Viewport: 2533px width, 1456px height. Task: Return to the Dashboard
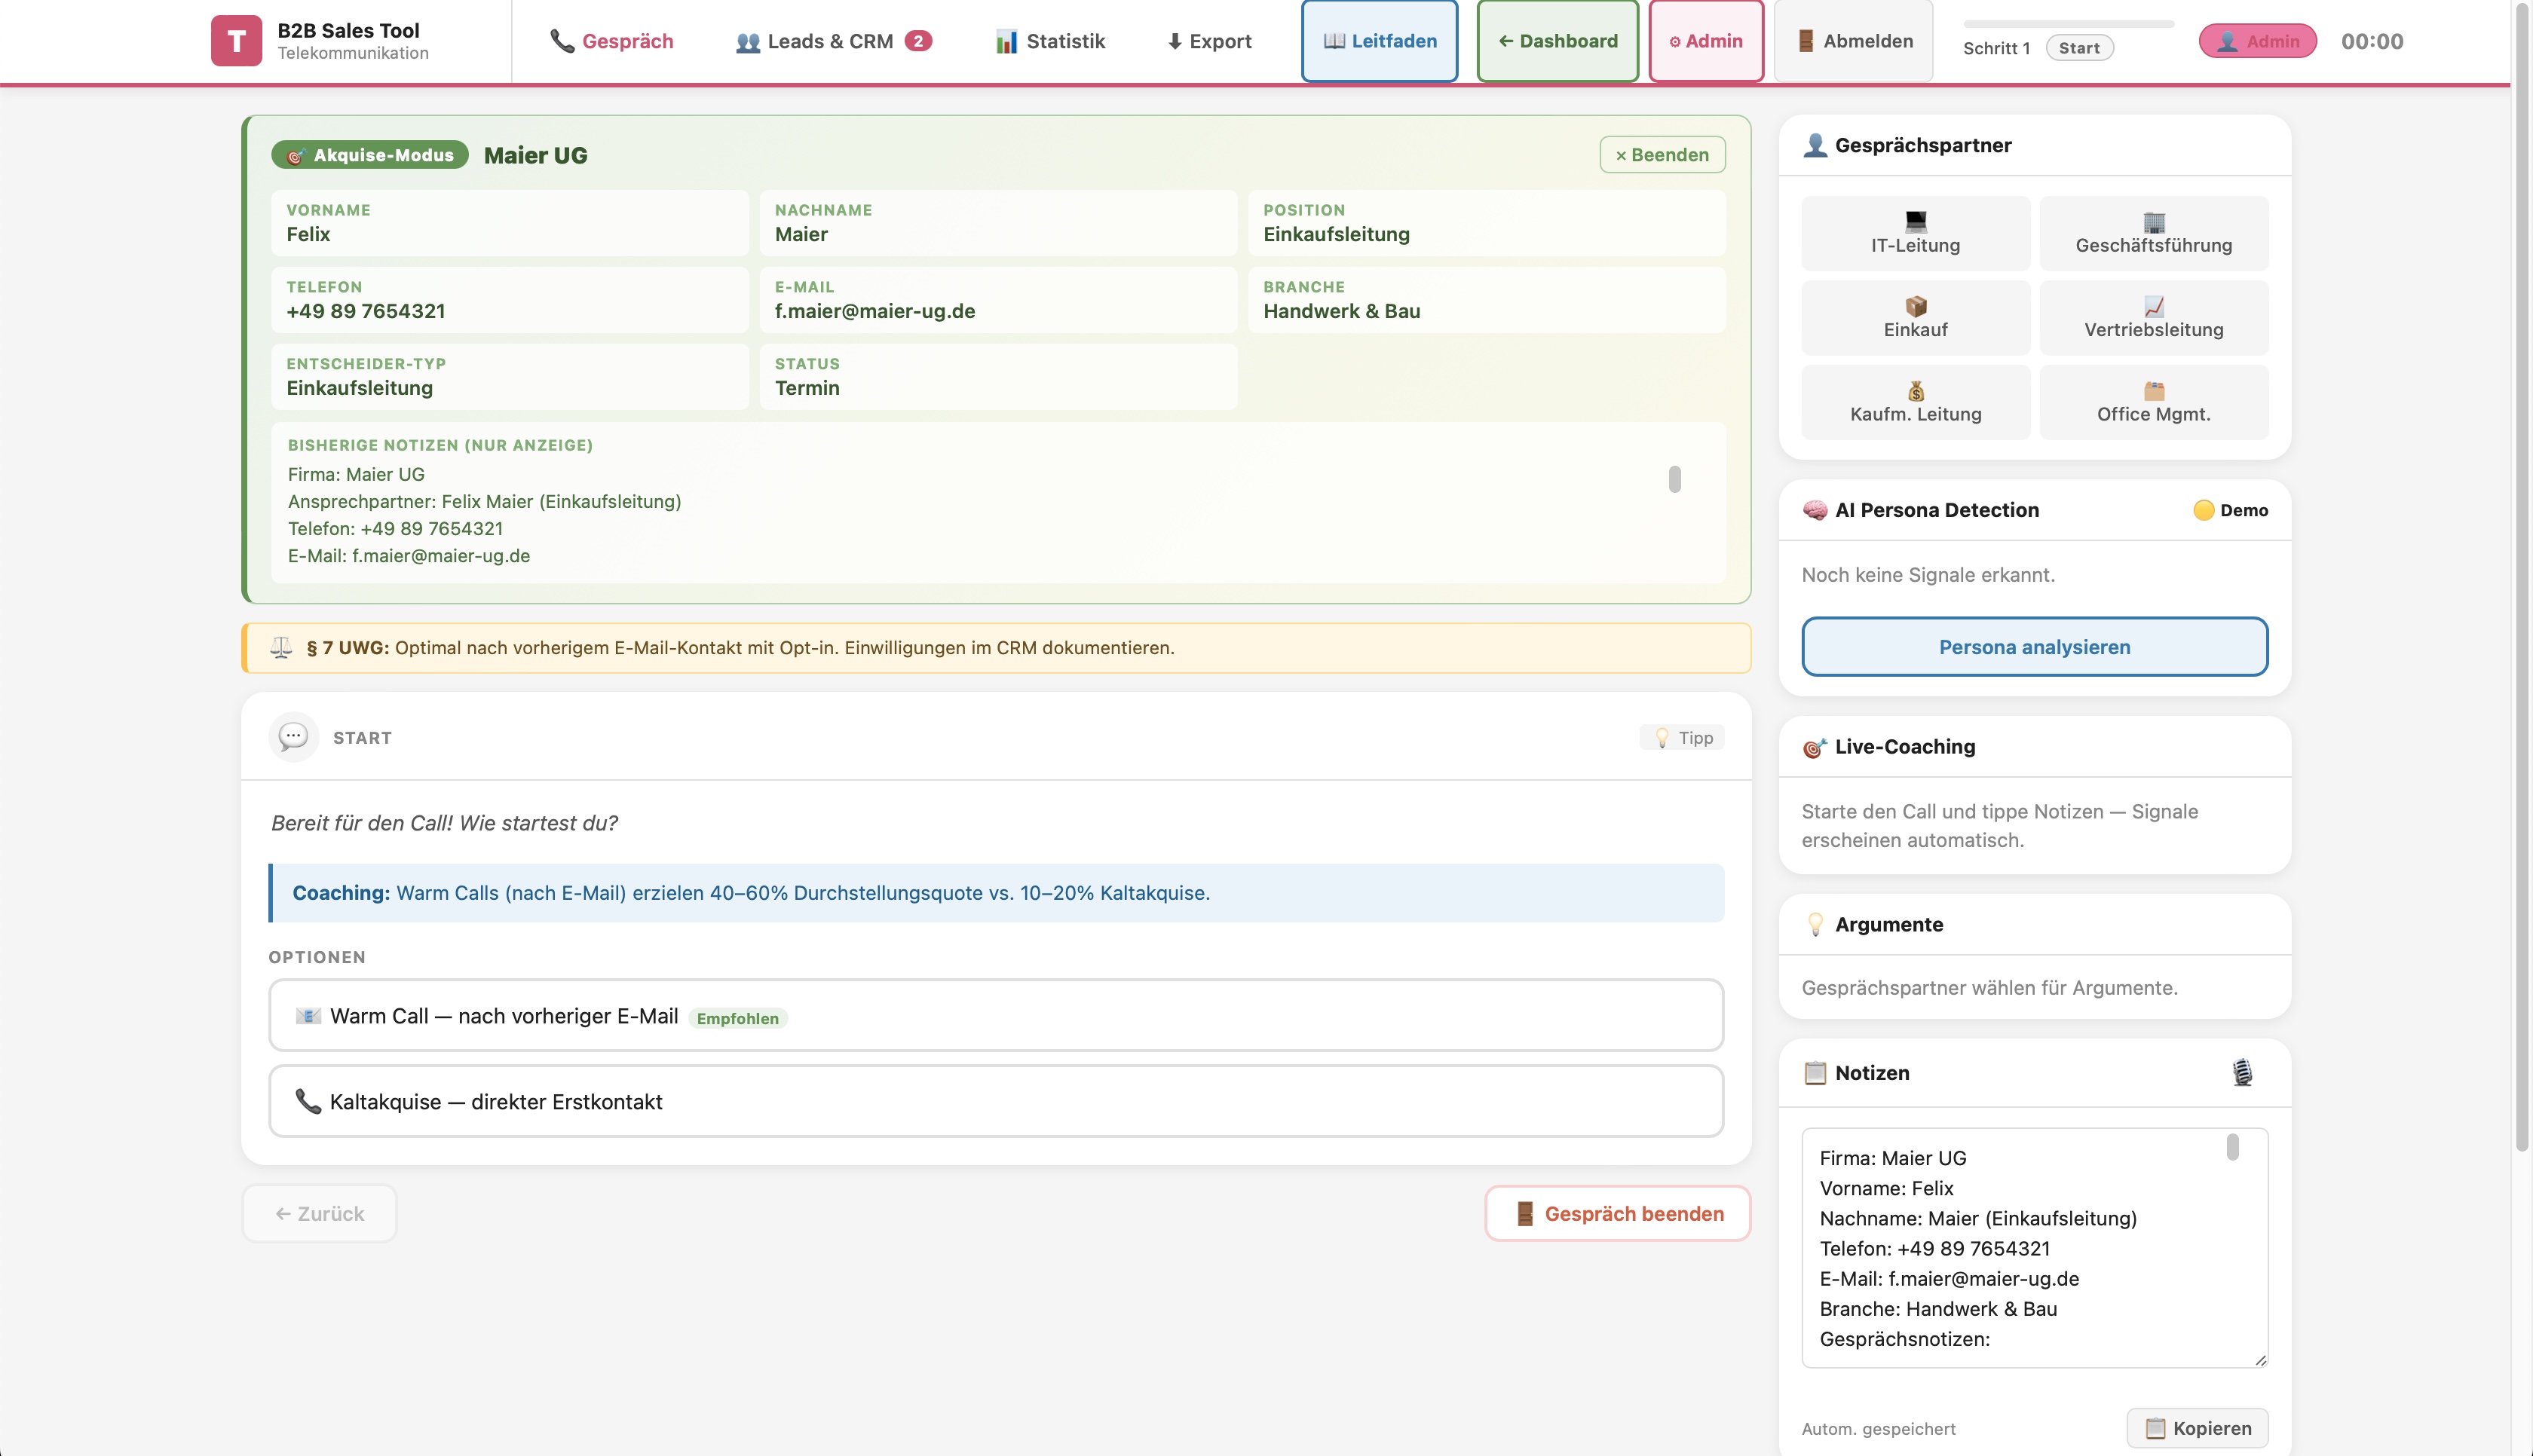[1557, 41]
